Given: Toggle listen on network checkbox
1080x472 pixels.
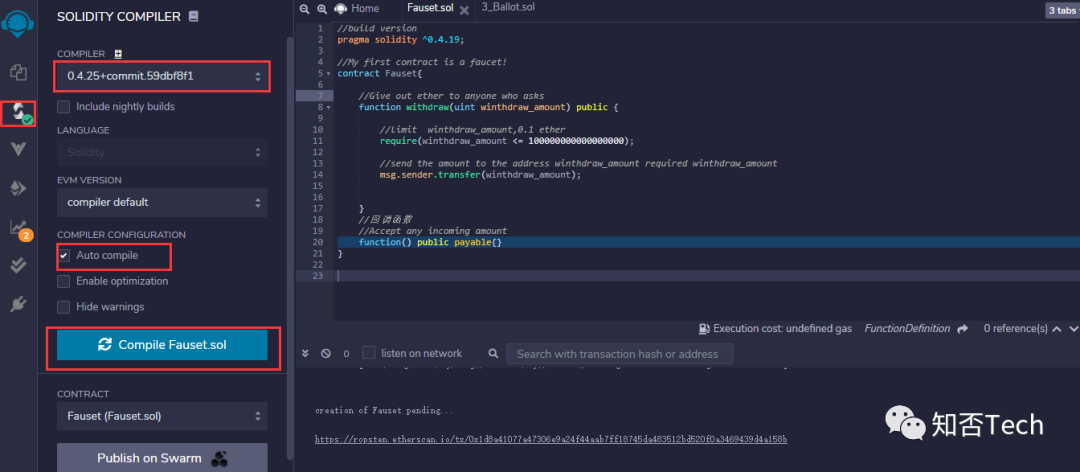Looking at the screenshot, I should point(369,353).
